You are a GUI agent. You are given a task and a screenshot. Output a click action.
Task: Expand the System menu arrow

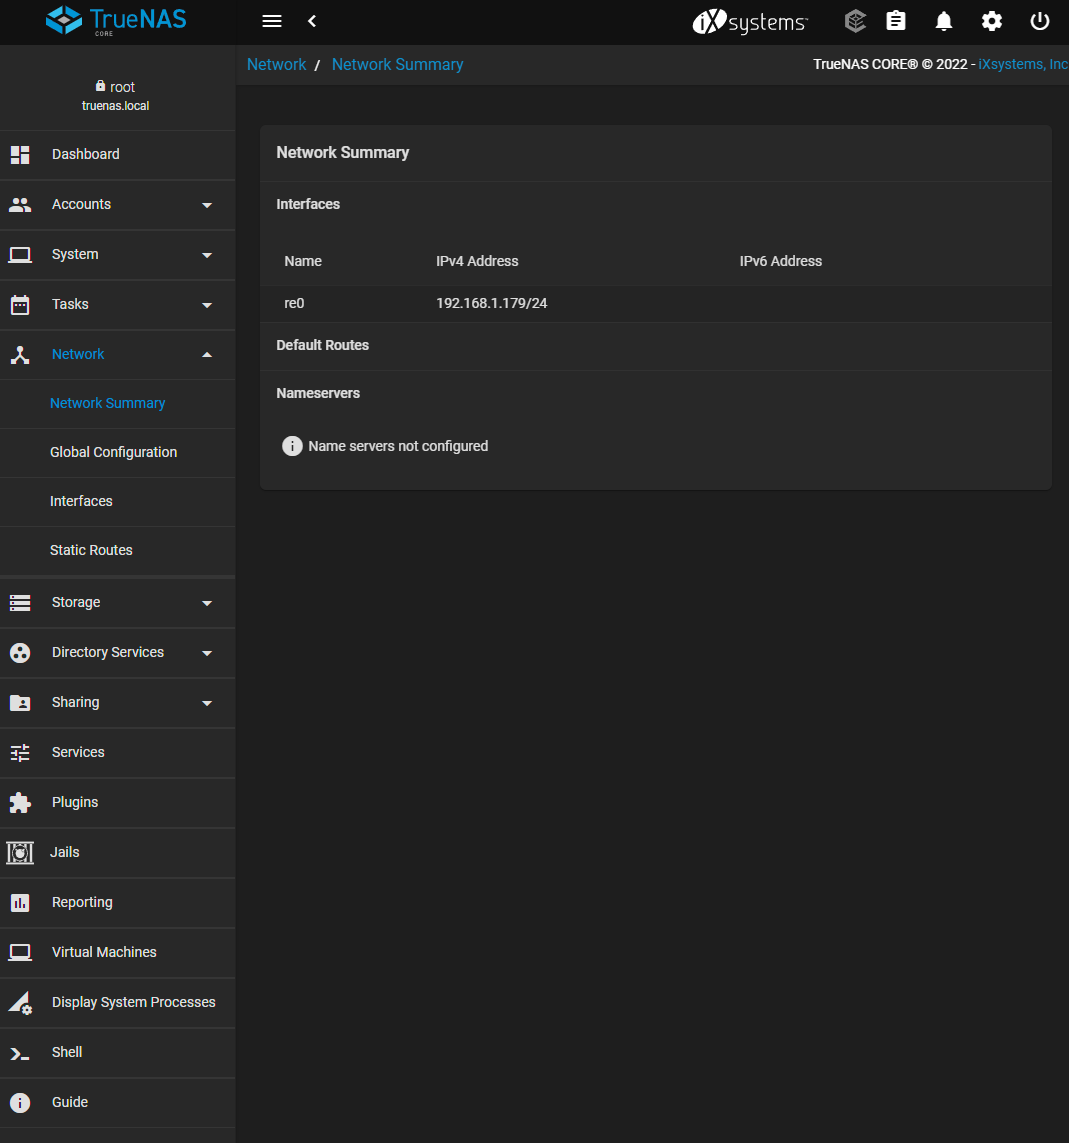click(x=207, y=255)
